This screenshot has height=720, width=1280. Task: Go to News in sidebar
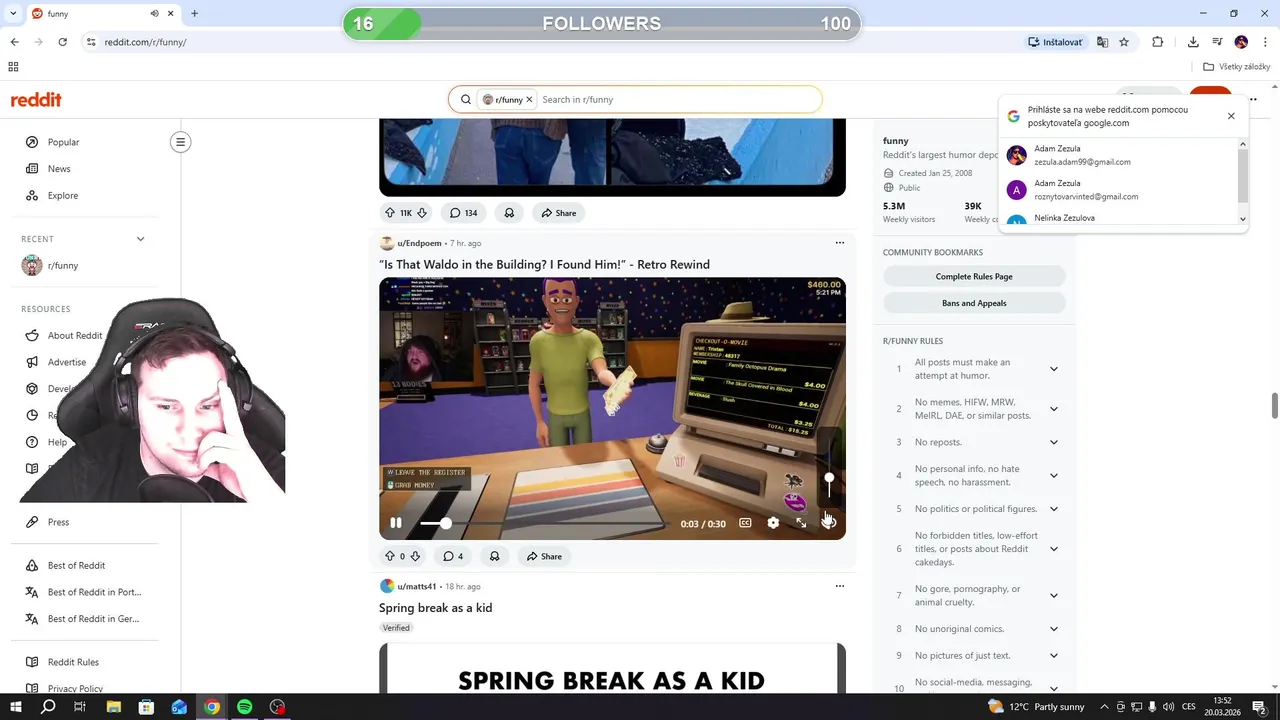(59, 169)
